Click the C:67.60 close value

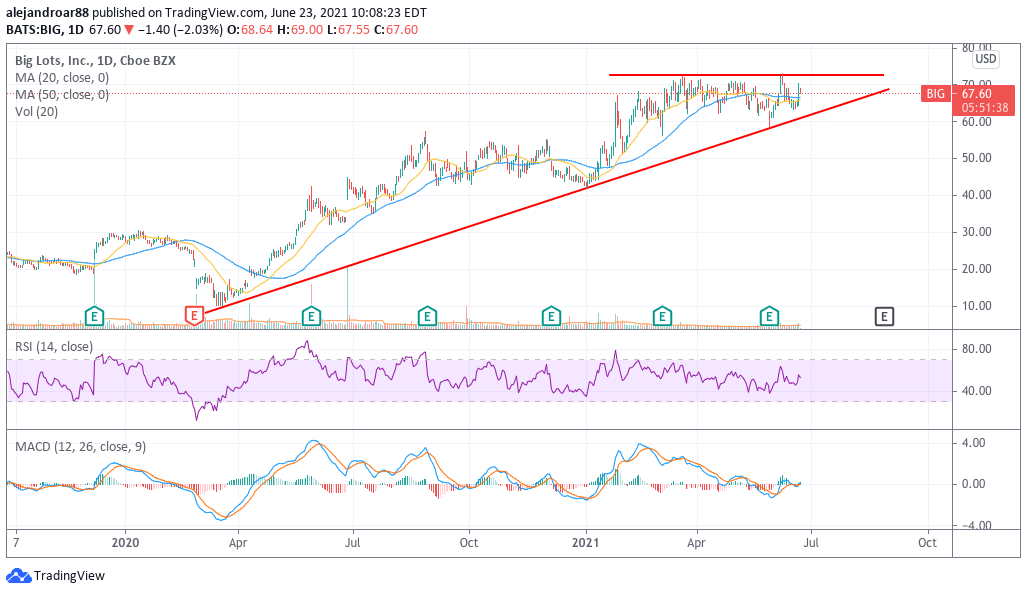pyautogui.click(x=396, y=30)
